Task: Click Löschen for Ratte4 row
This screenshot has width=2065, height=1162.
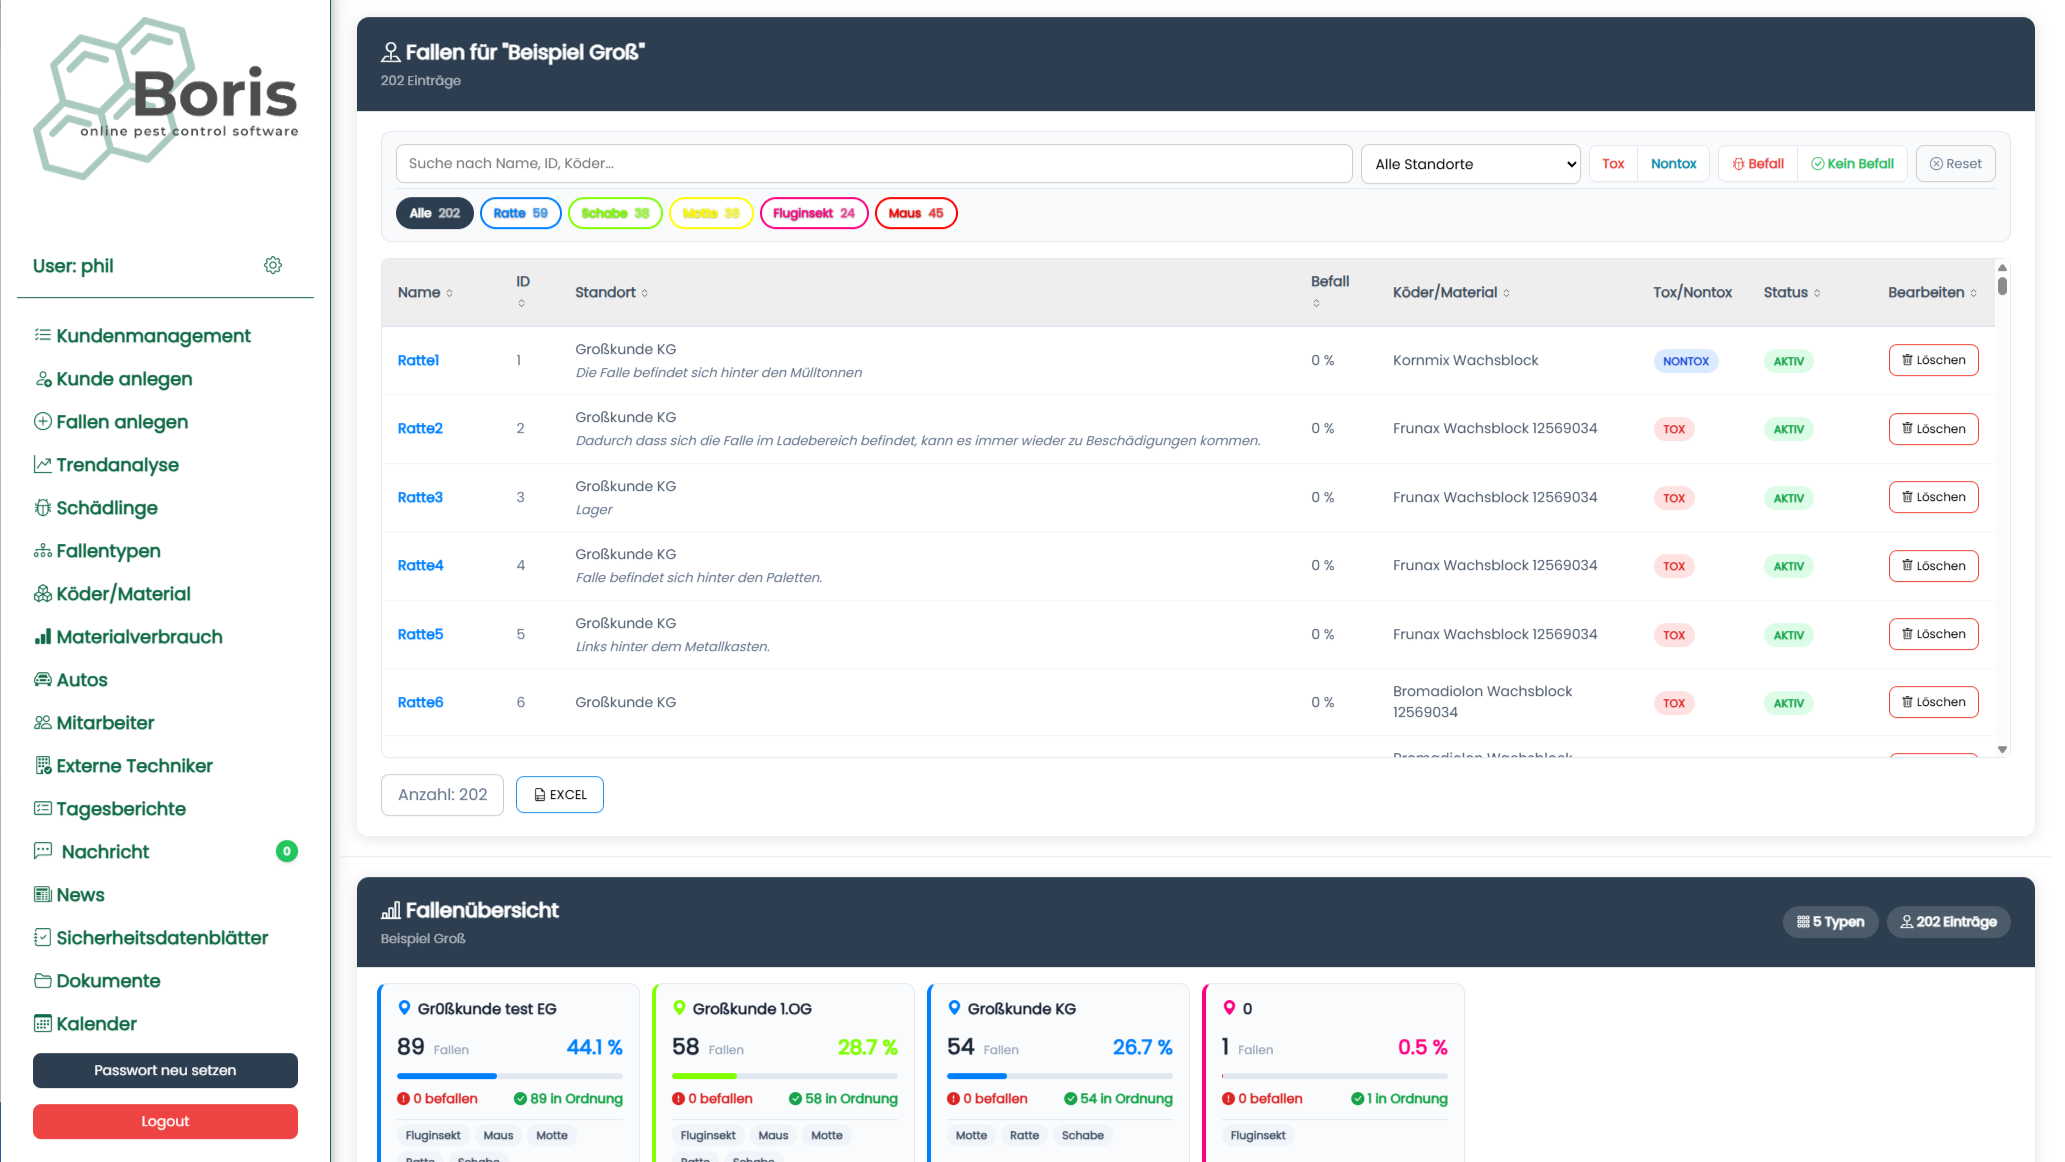Action: [1933, 566]
